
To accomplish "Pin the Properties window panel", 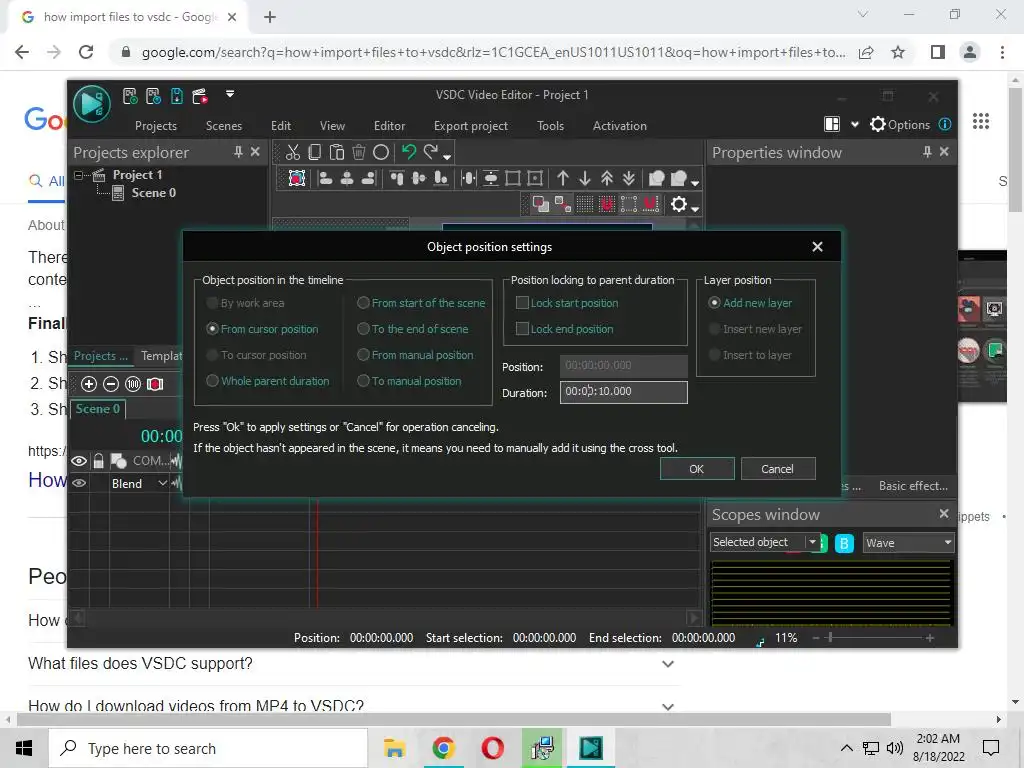I will click(x=927, y=152).
